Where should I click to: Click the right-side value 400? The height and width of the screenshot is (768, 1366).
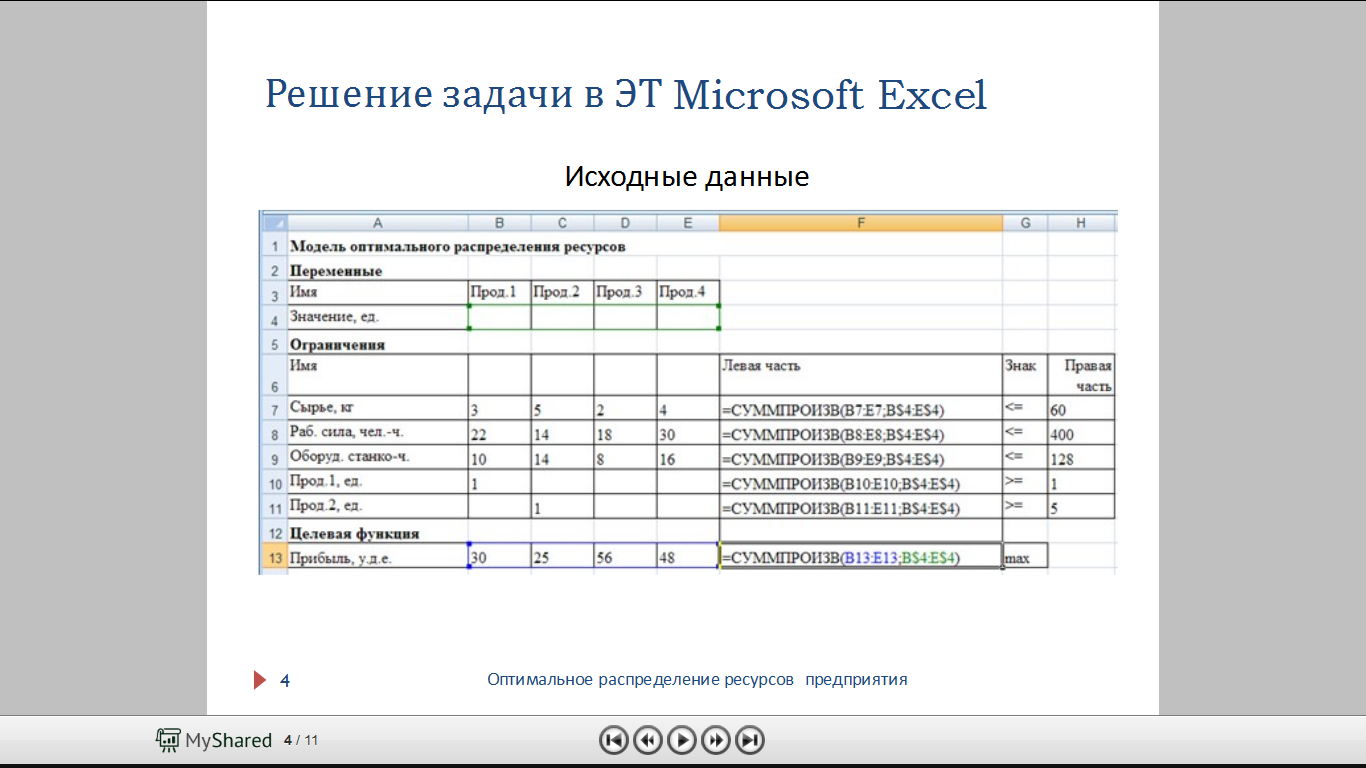pos(1080,433)
